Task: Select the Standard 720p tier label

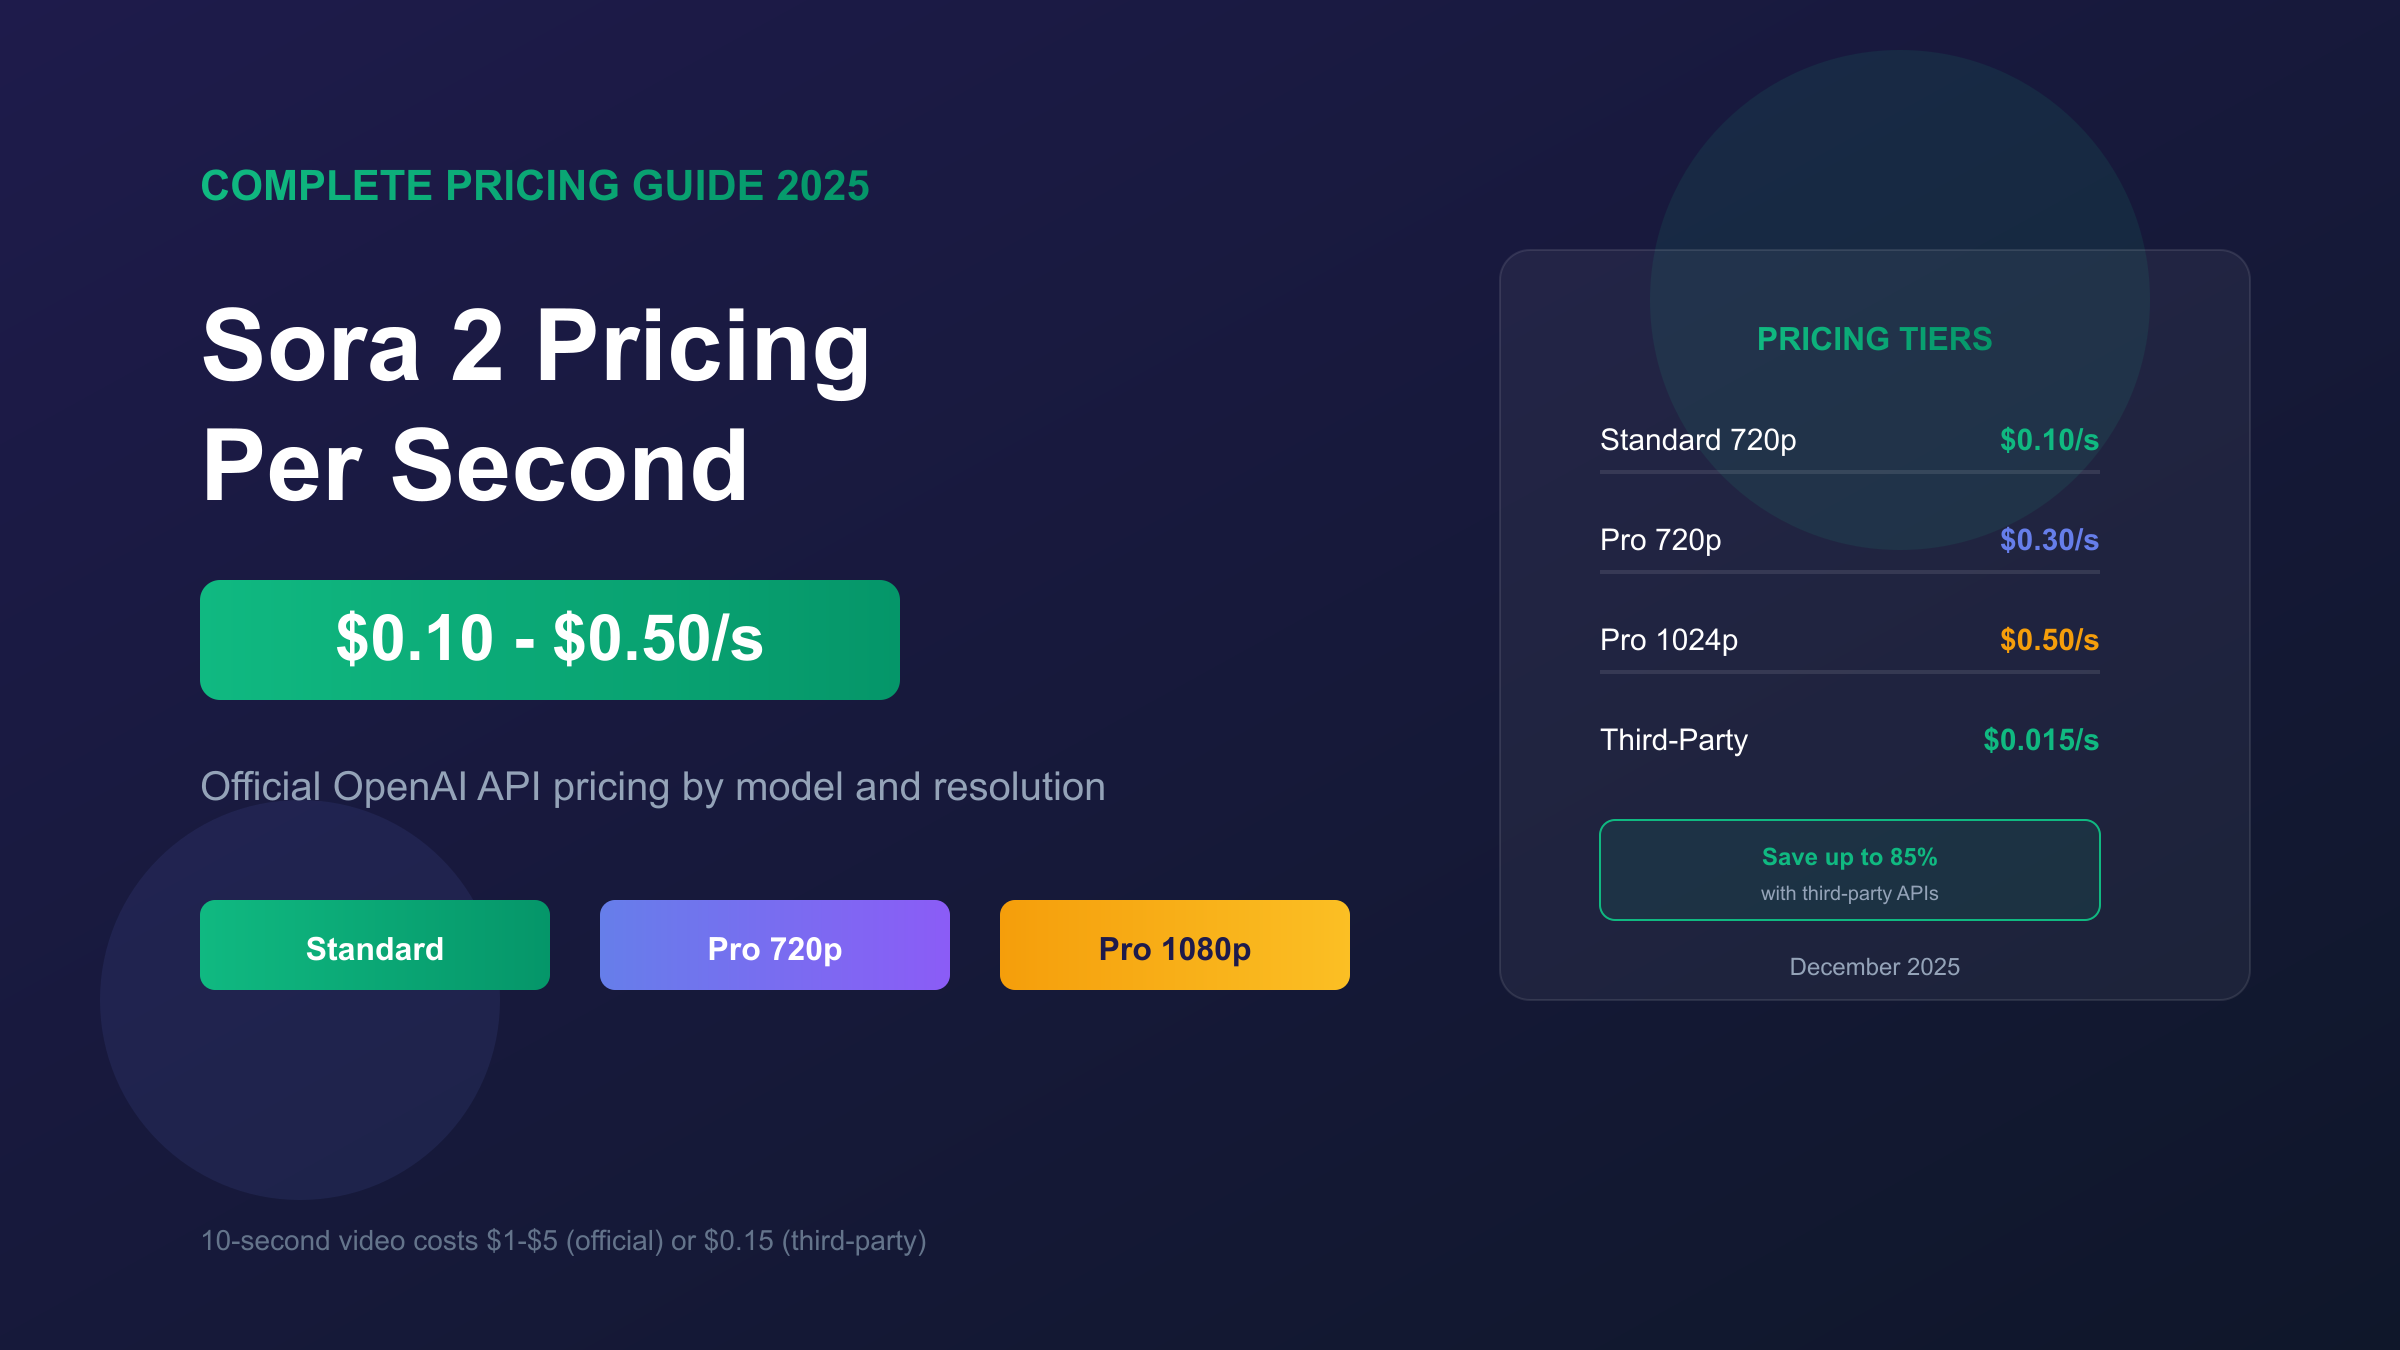Action: click(x=1698, y=440)
